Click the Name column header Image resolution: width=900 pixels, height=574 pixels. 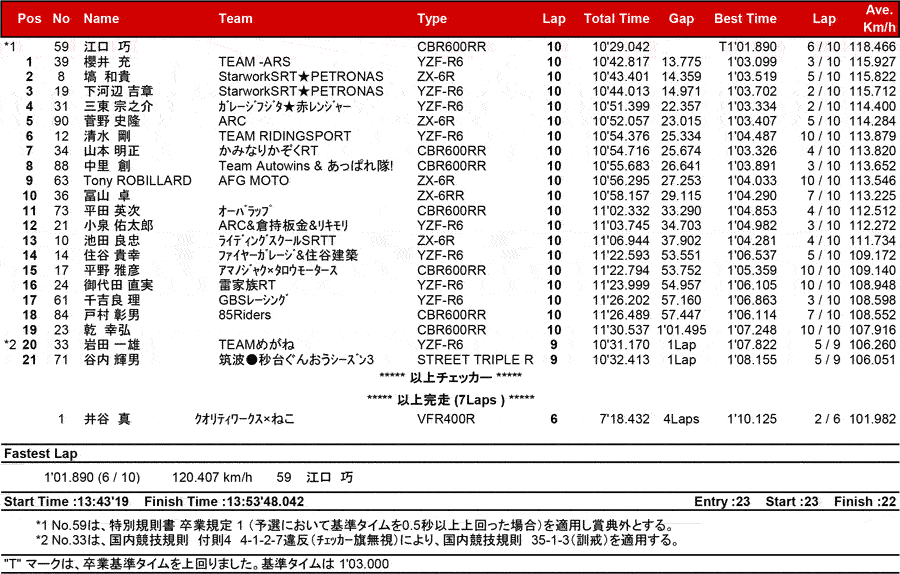tap(101, 18)
